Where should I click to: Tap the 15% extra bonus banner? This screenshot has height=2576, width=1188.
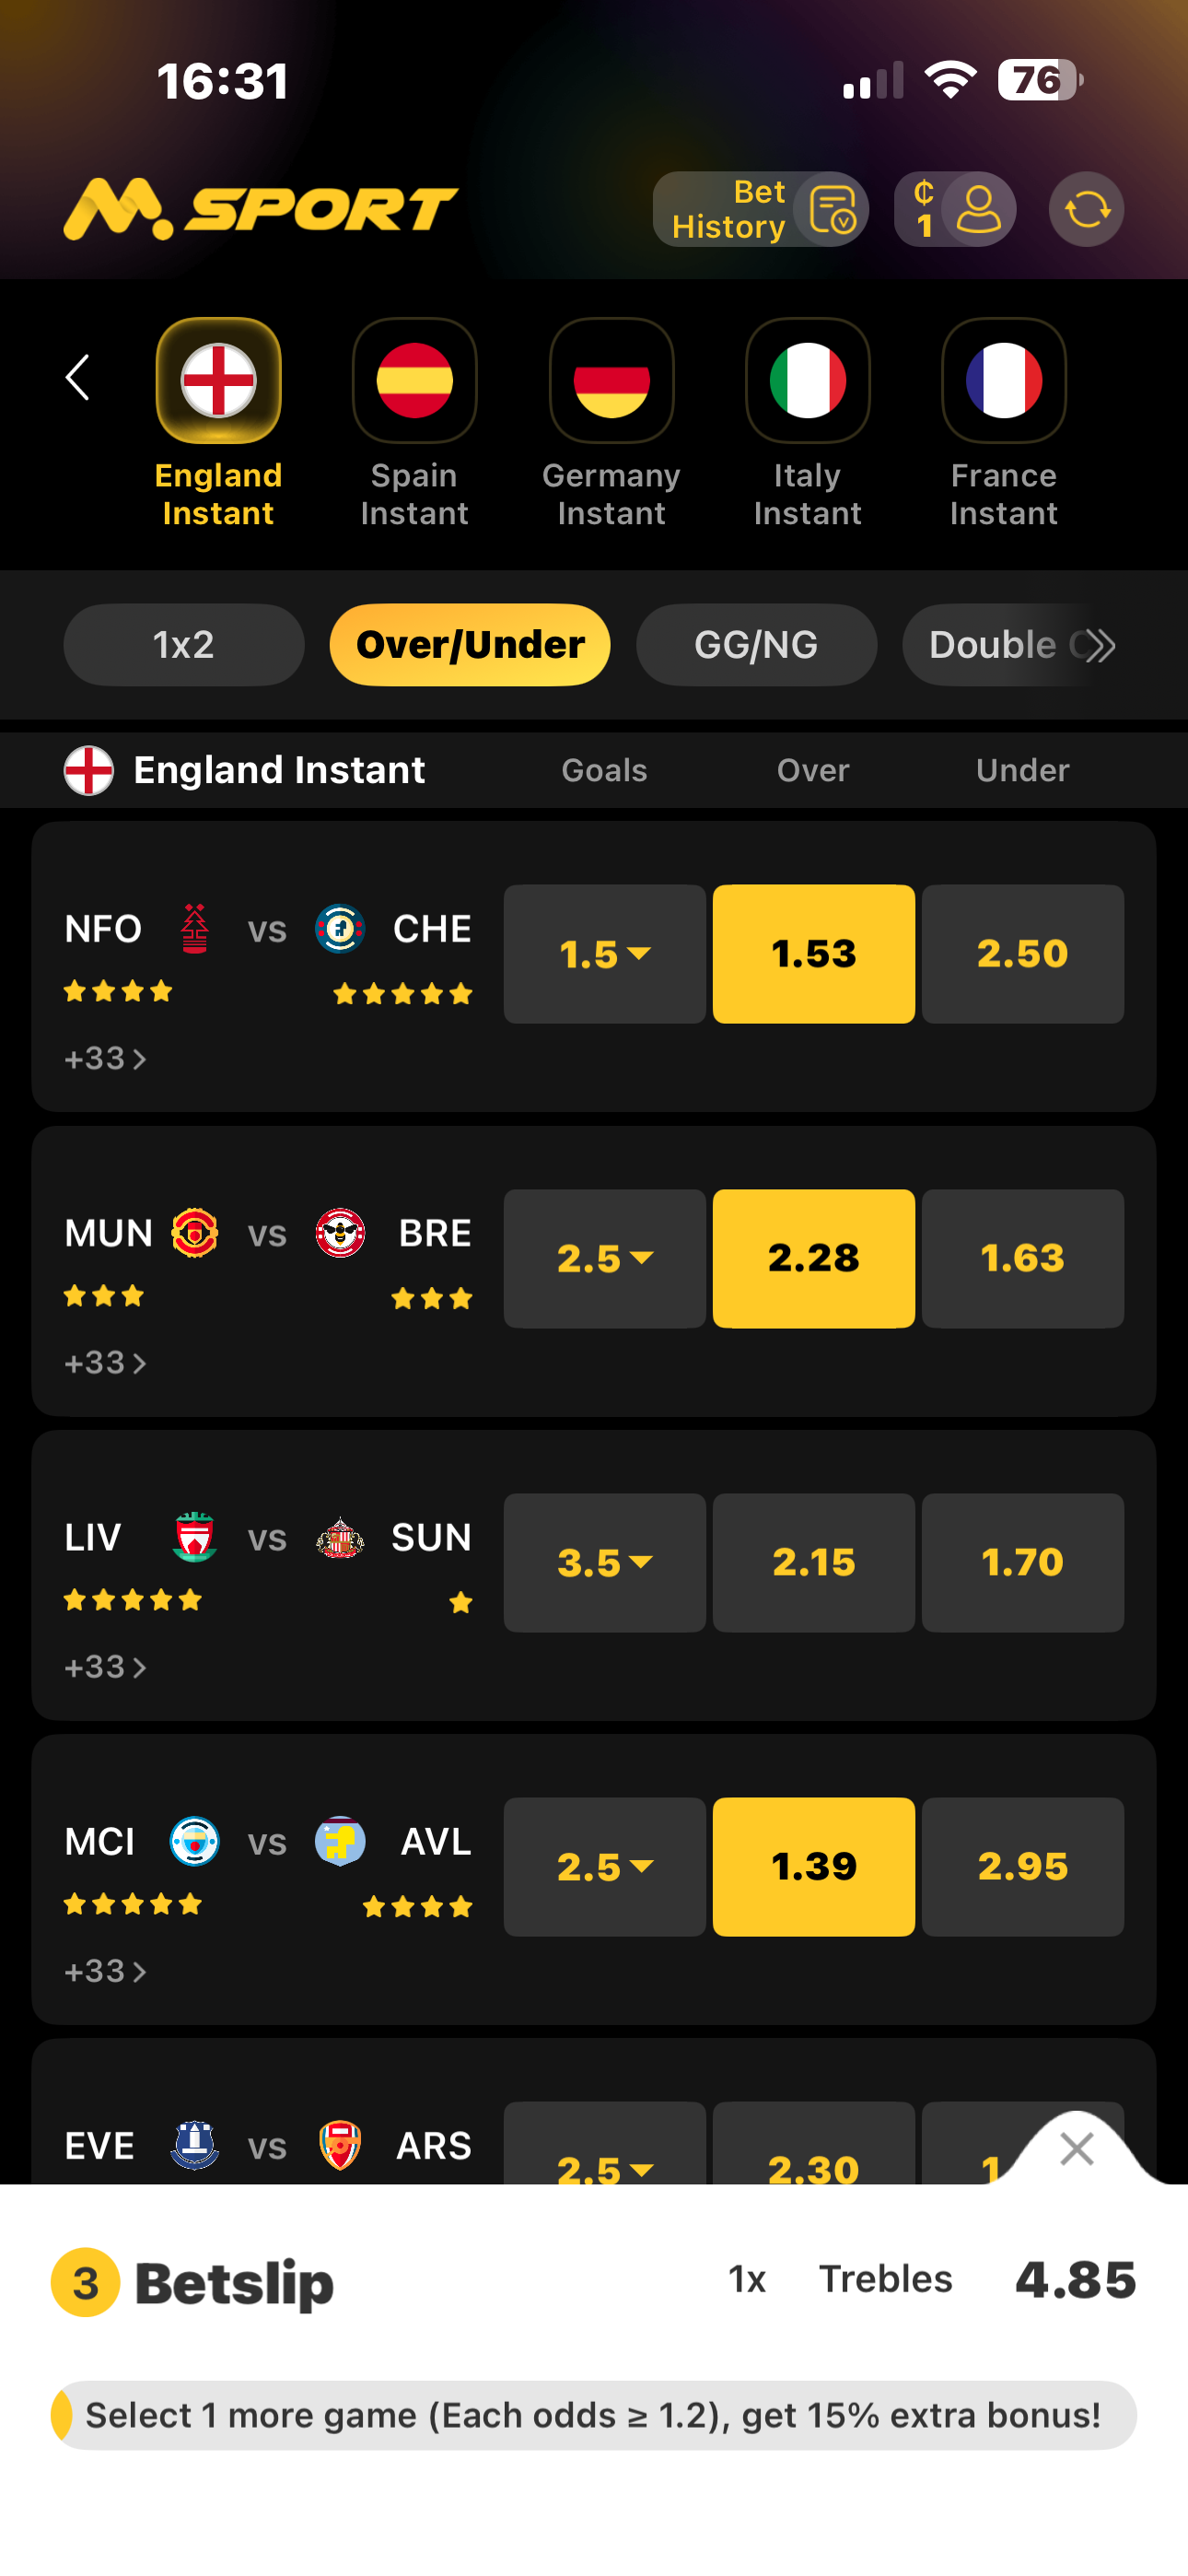(x=594, y=2415)
